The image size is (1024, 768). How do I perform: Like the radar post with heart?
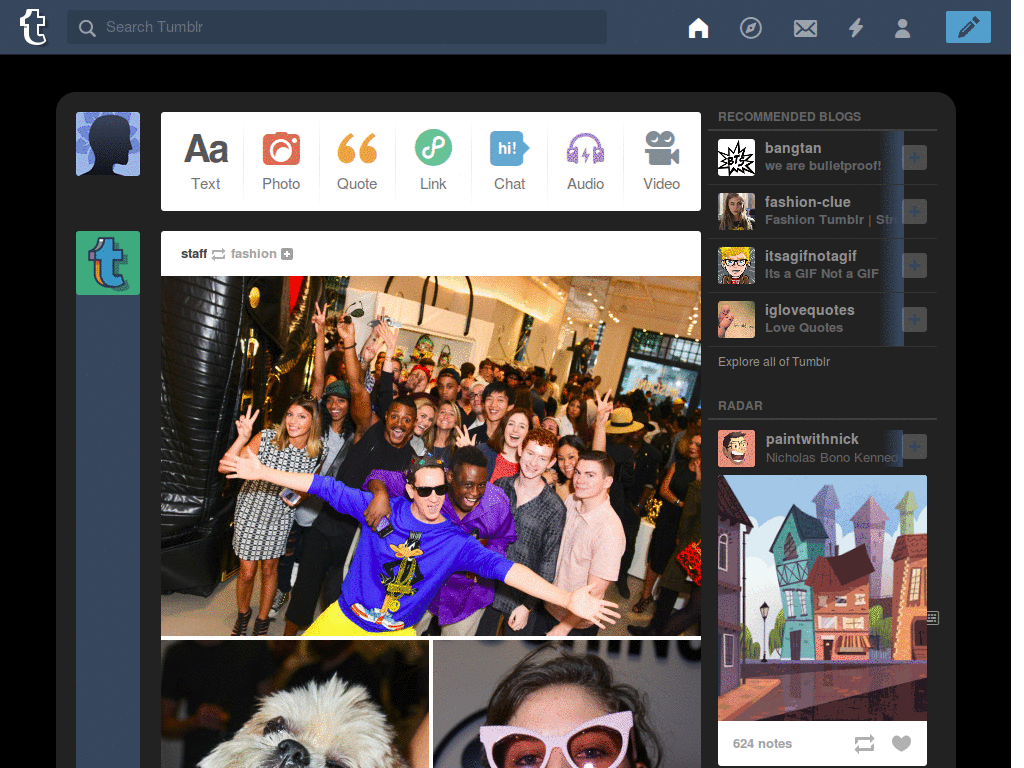click(x=901, y=743)
